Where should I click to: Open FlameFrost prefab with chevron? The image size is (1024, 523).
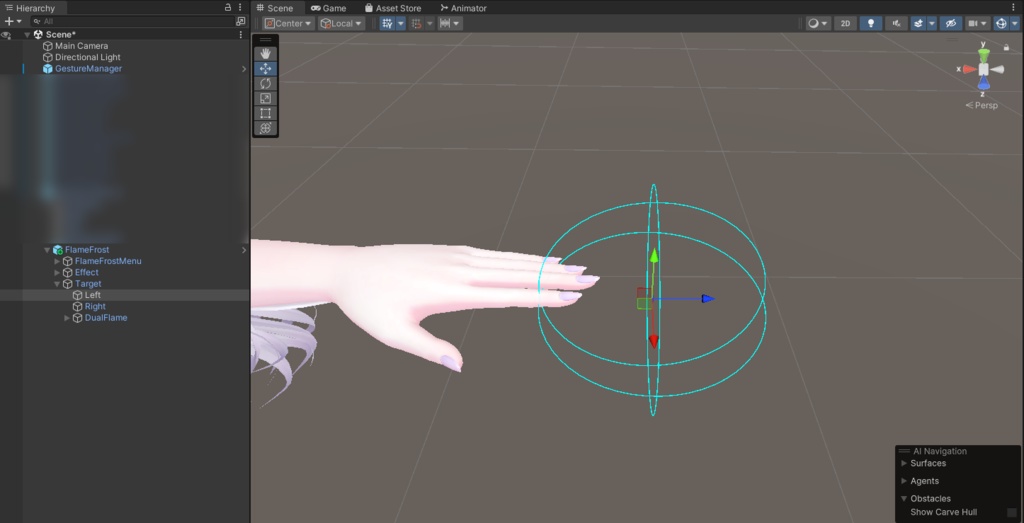click(x=244, y=249)
